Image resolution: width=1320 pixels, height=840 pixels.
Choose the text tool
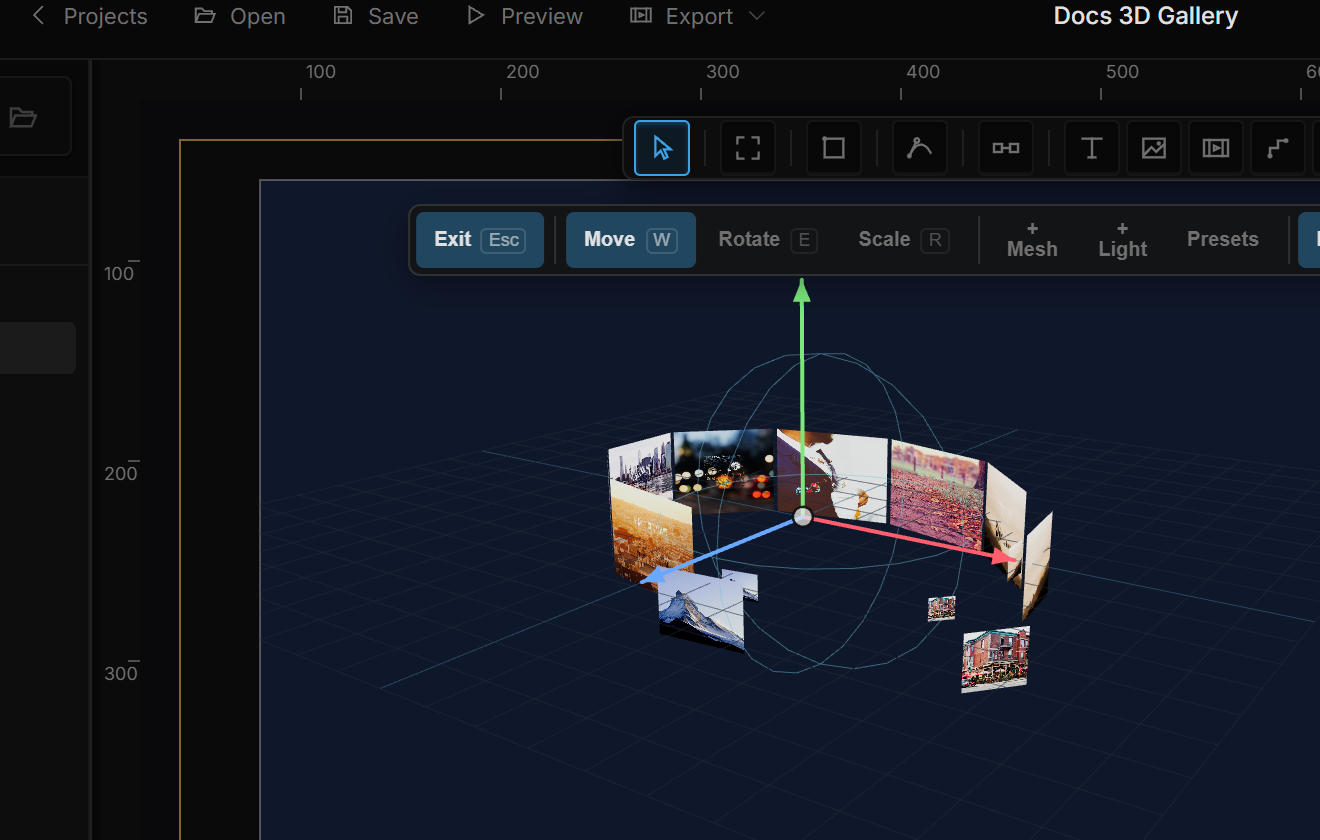(1092, 148)
